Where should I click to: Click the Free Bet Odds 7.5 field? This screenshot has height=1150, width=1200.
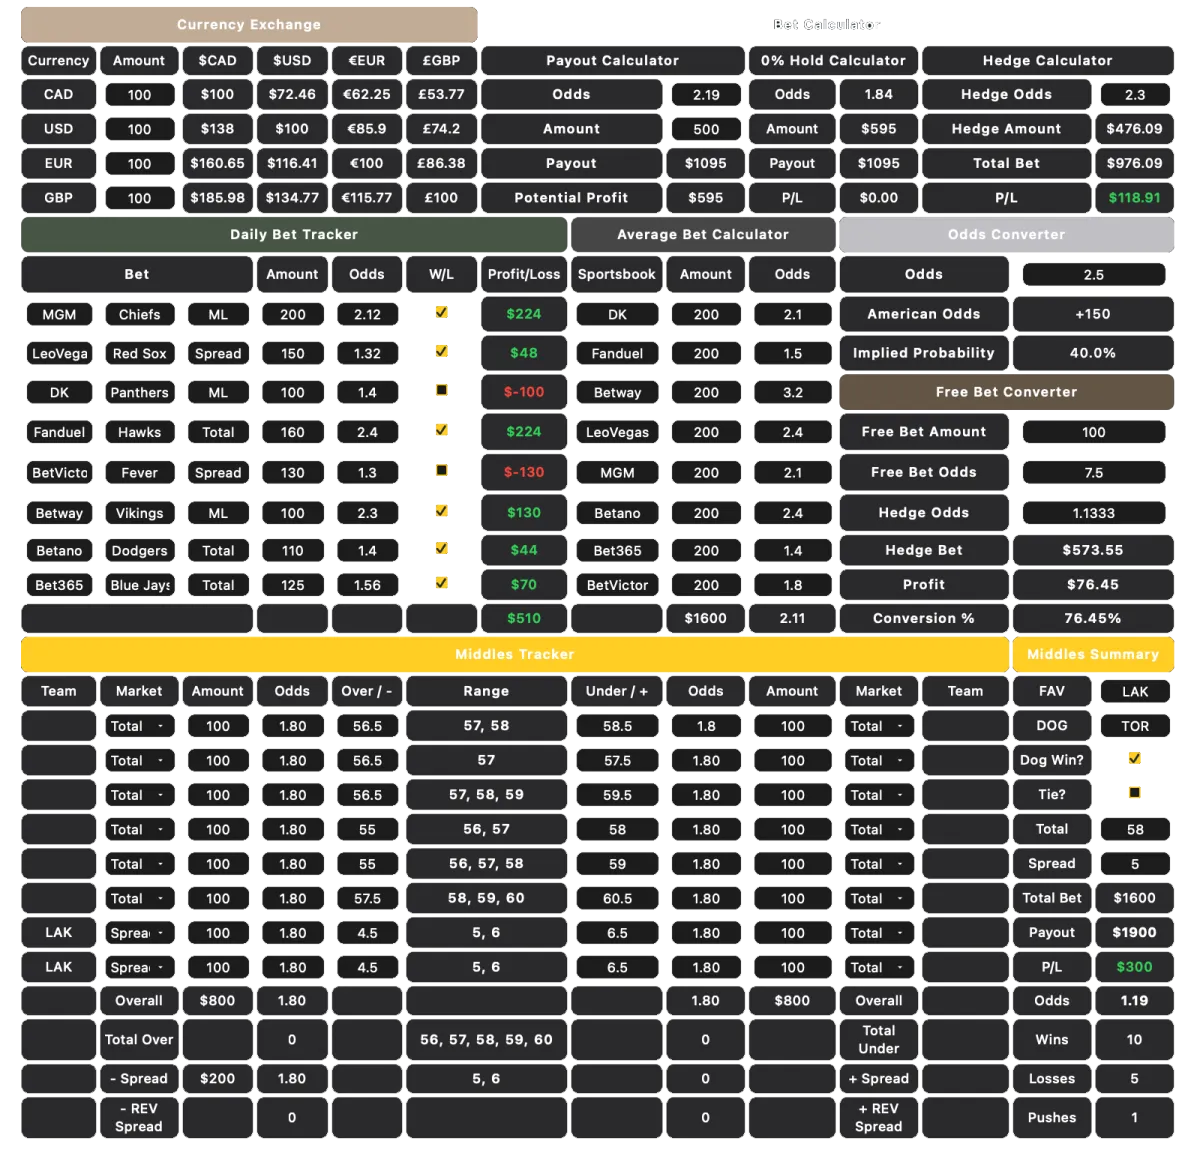click(x=1093, y=472)
